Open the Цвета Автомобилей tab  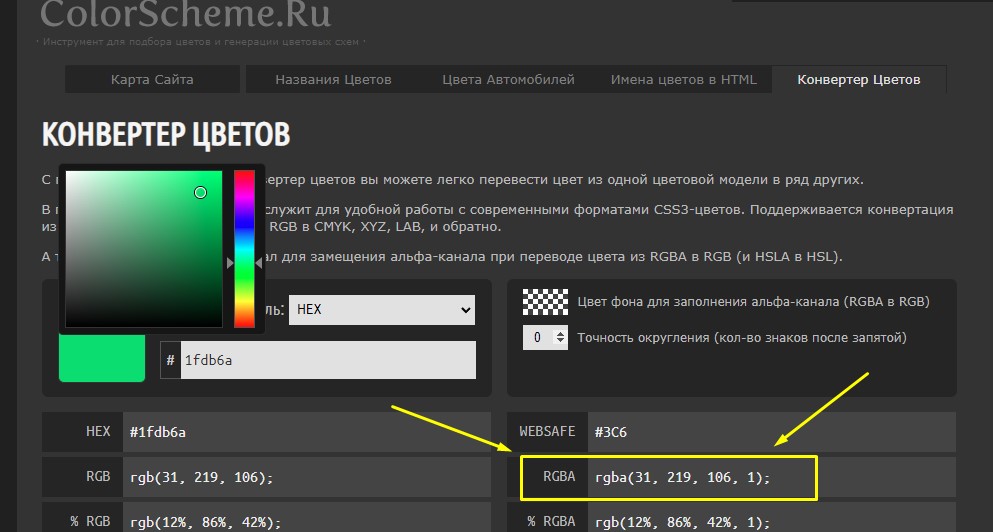coord(508,80)
